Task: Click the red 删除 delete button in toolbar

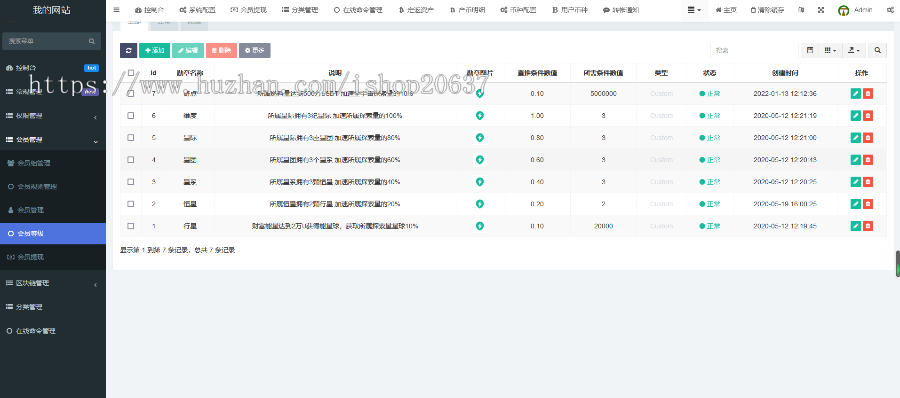Action: click(x=221, y=51)
